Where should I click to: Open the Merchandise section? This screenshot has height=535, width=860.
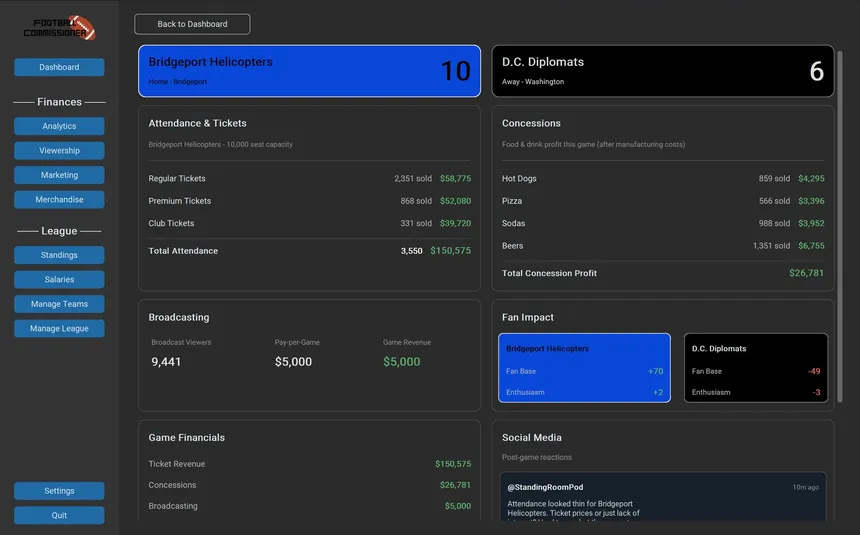point(59,200)
